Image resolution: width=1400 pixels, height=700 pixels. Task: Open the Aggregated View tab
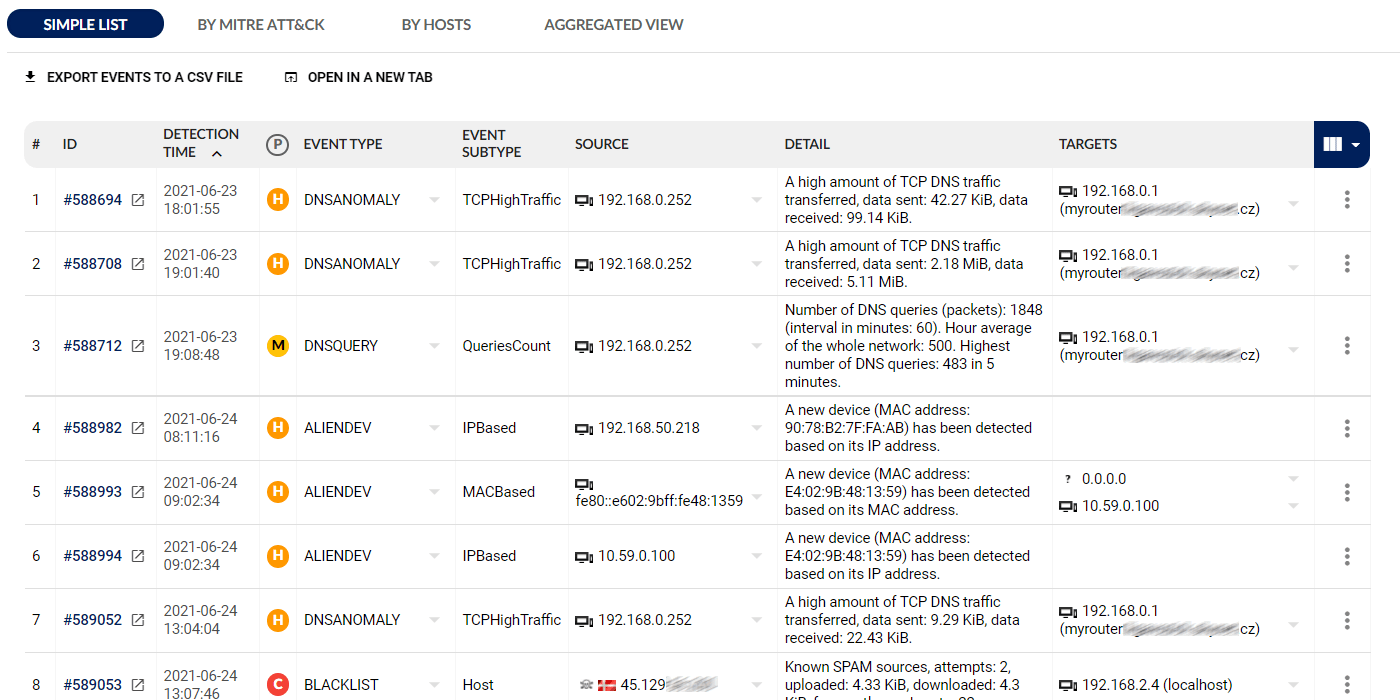(x=613, y=25)
